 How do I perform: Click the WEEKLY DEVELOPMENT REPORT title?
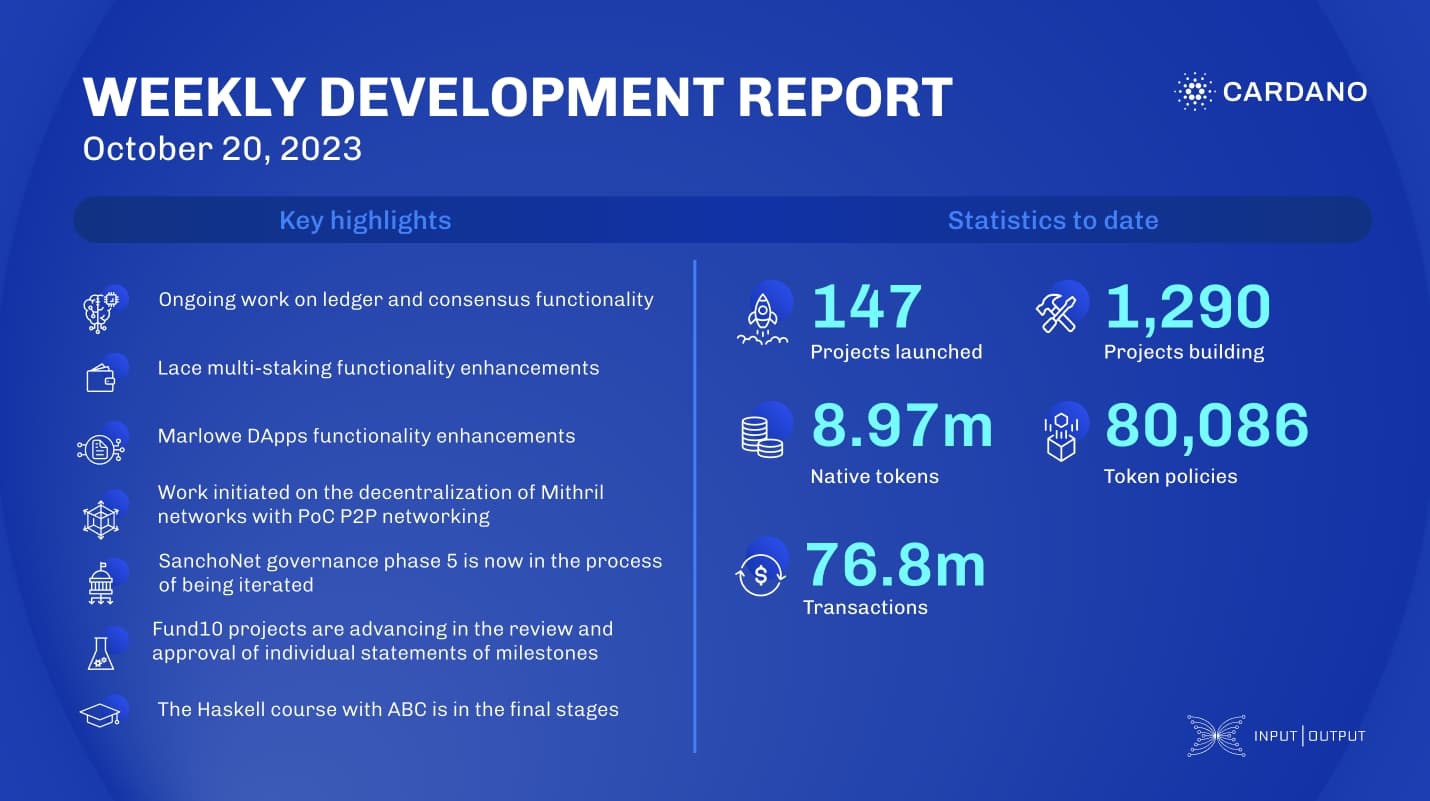pyautogui.click(x=517, y=96)
